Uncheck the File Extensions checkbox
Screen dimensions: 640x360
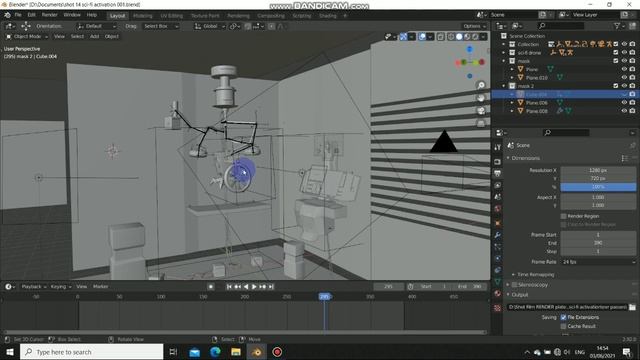[564, 317]
